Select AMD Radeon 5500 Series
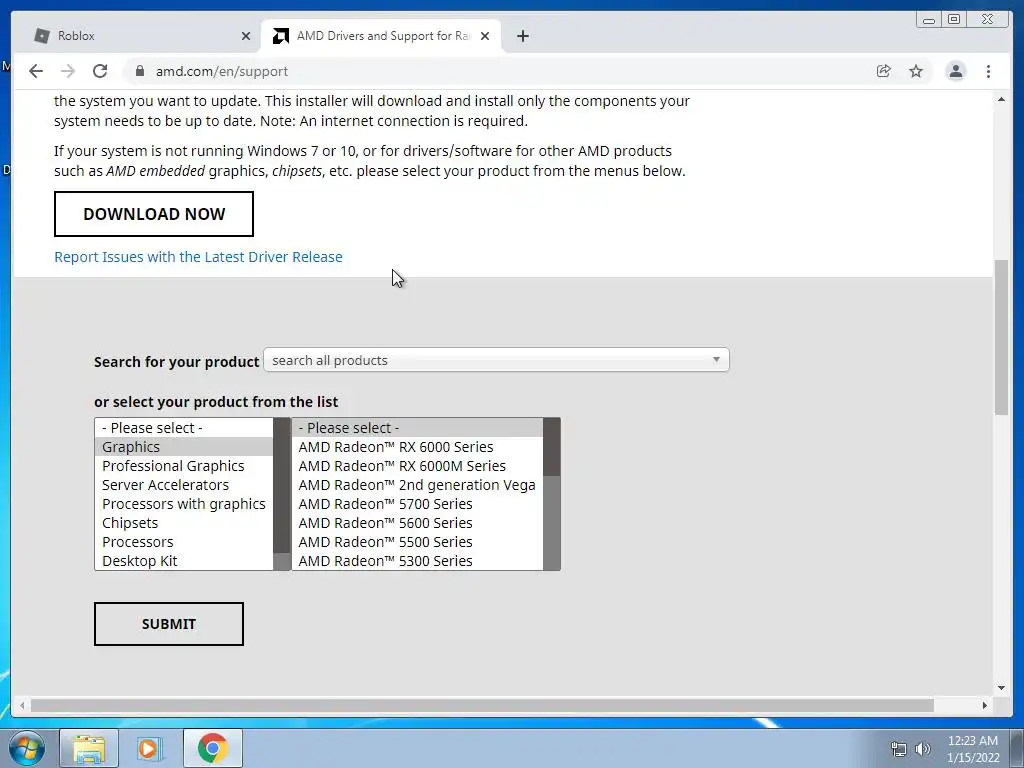This screenshot has width=1024, height=768. [x=417, y=541]
